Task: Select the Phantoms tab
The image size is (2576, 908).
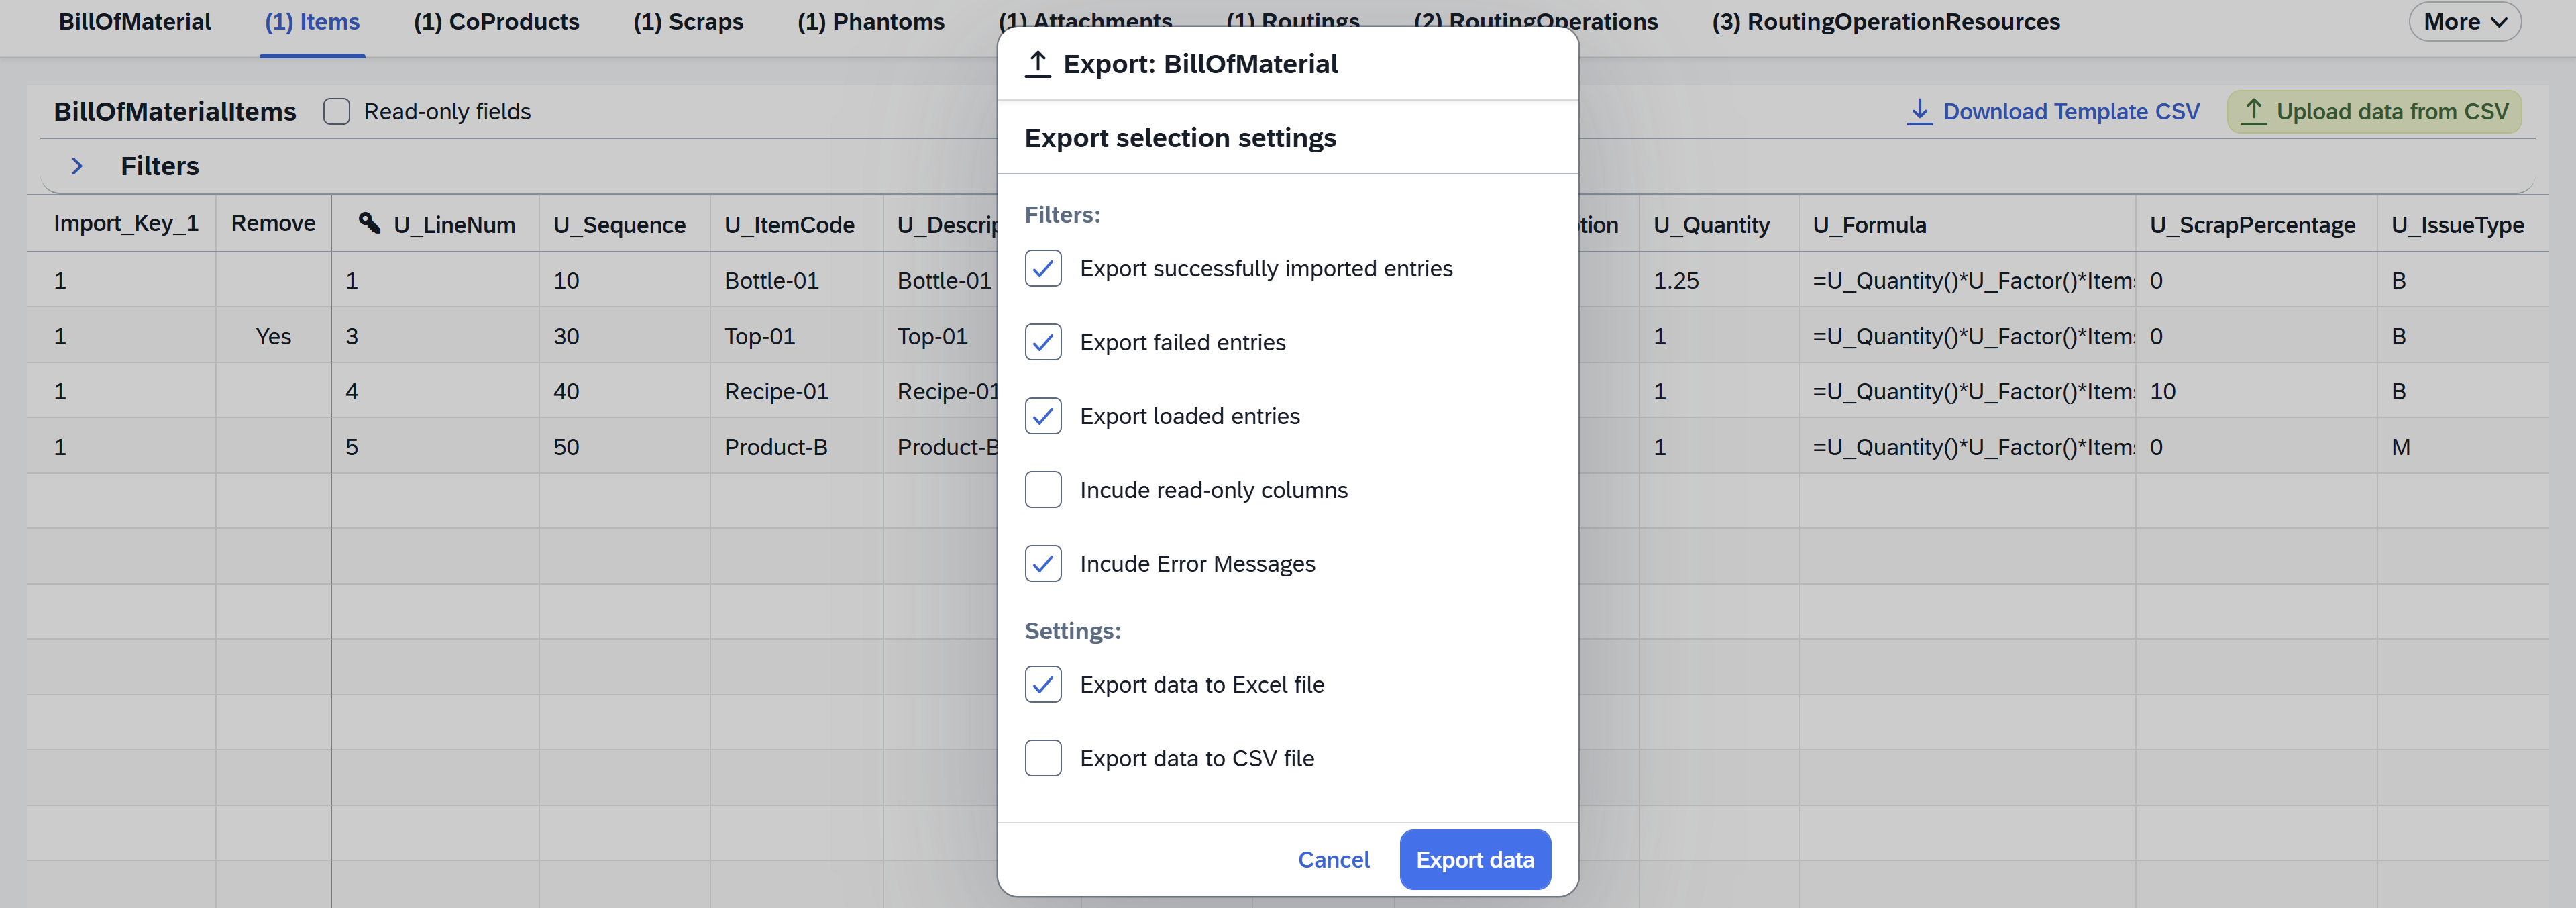Action: coord(870,21)
